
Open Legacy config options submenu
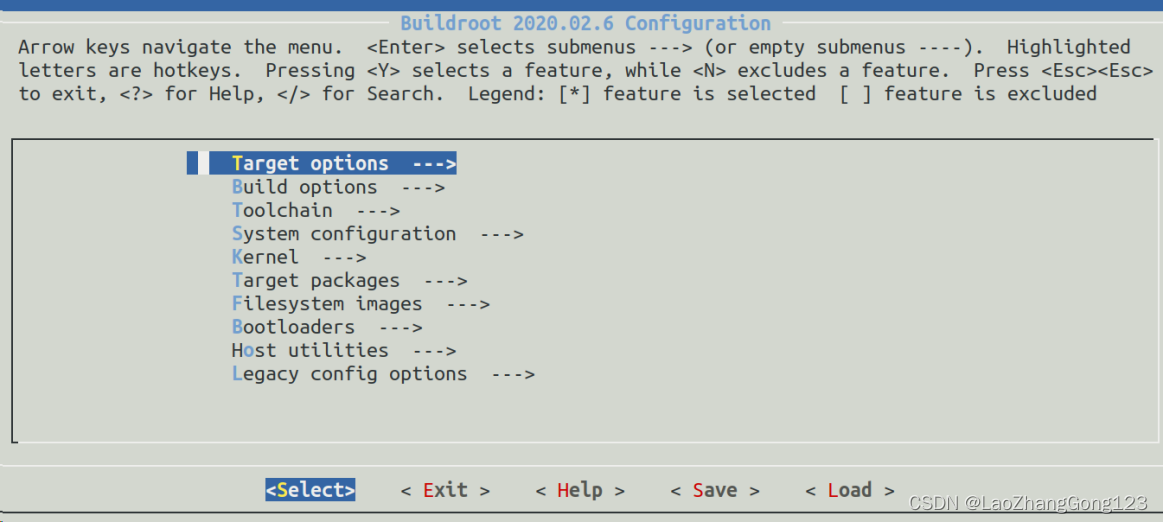coord(383,374)
